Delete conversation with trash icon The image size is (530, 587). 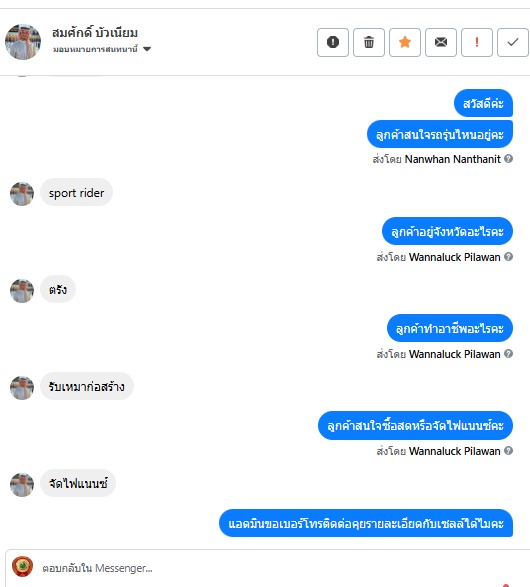[x=369, y=42]
